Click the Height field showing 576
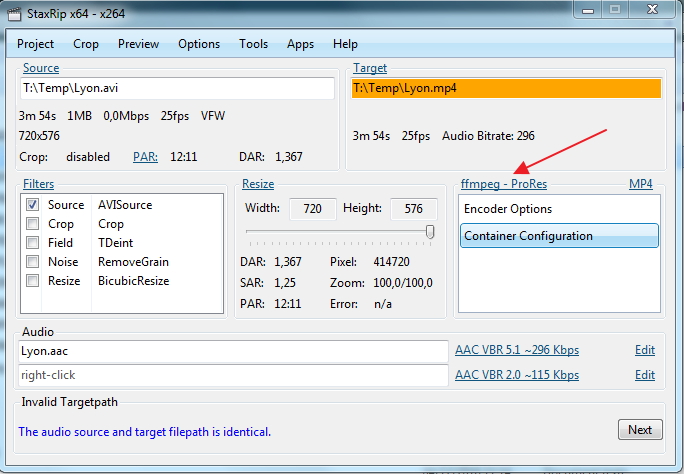This screenshot has height=474, width=684. [x=414, y=209]
